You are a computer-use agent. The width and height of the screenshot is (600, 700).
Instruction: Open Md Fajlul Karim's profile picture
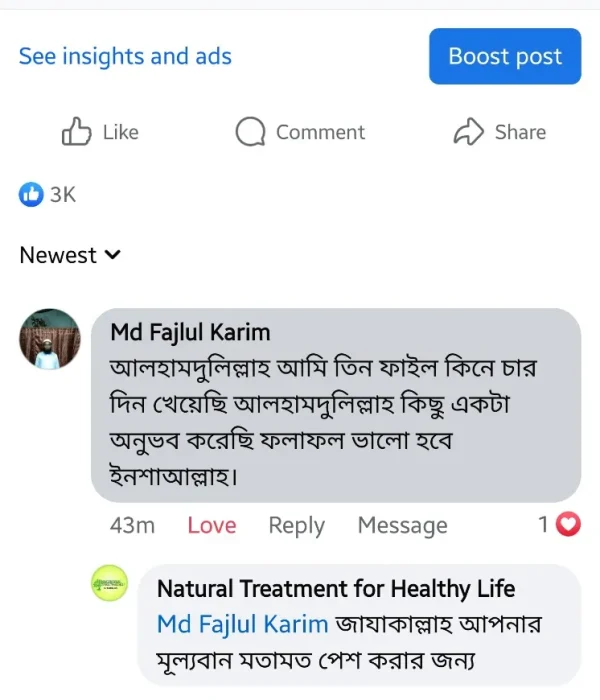pyautogui.click(x=50, y=339)
